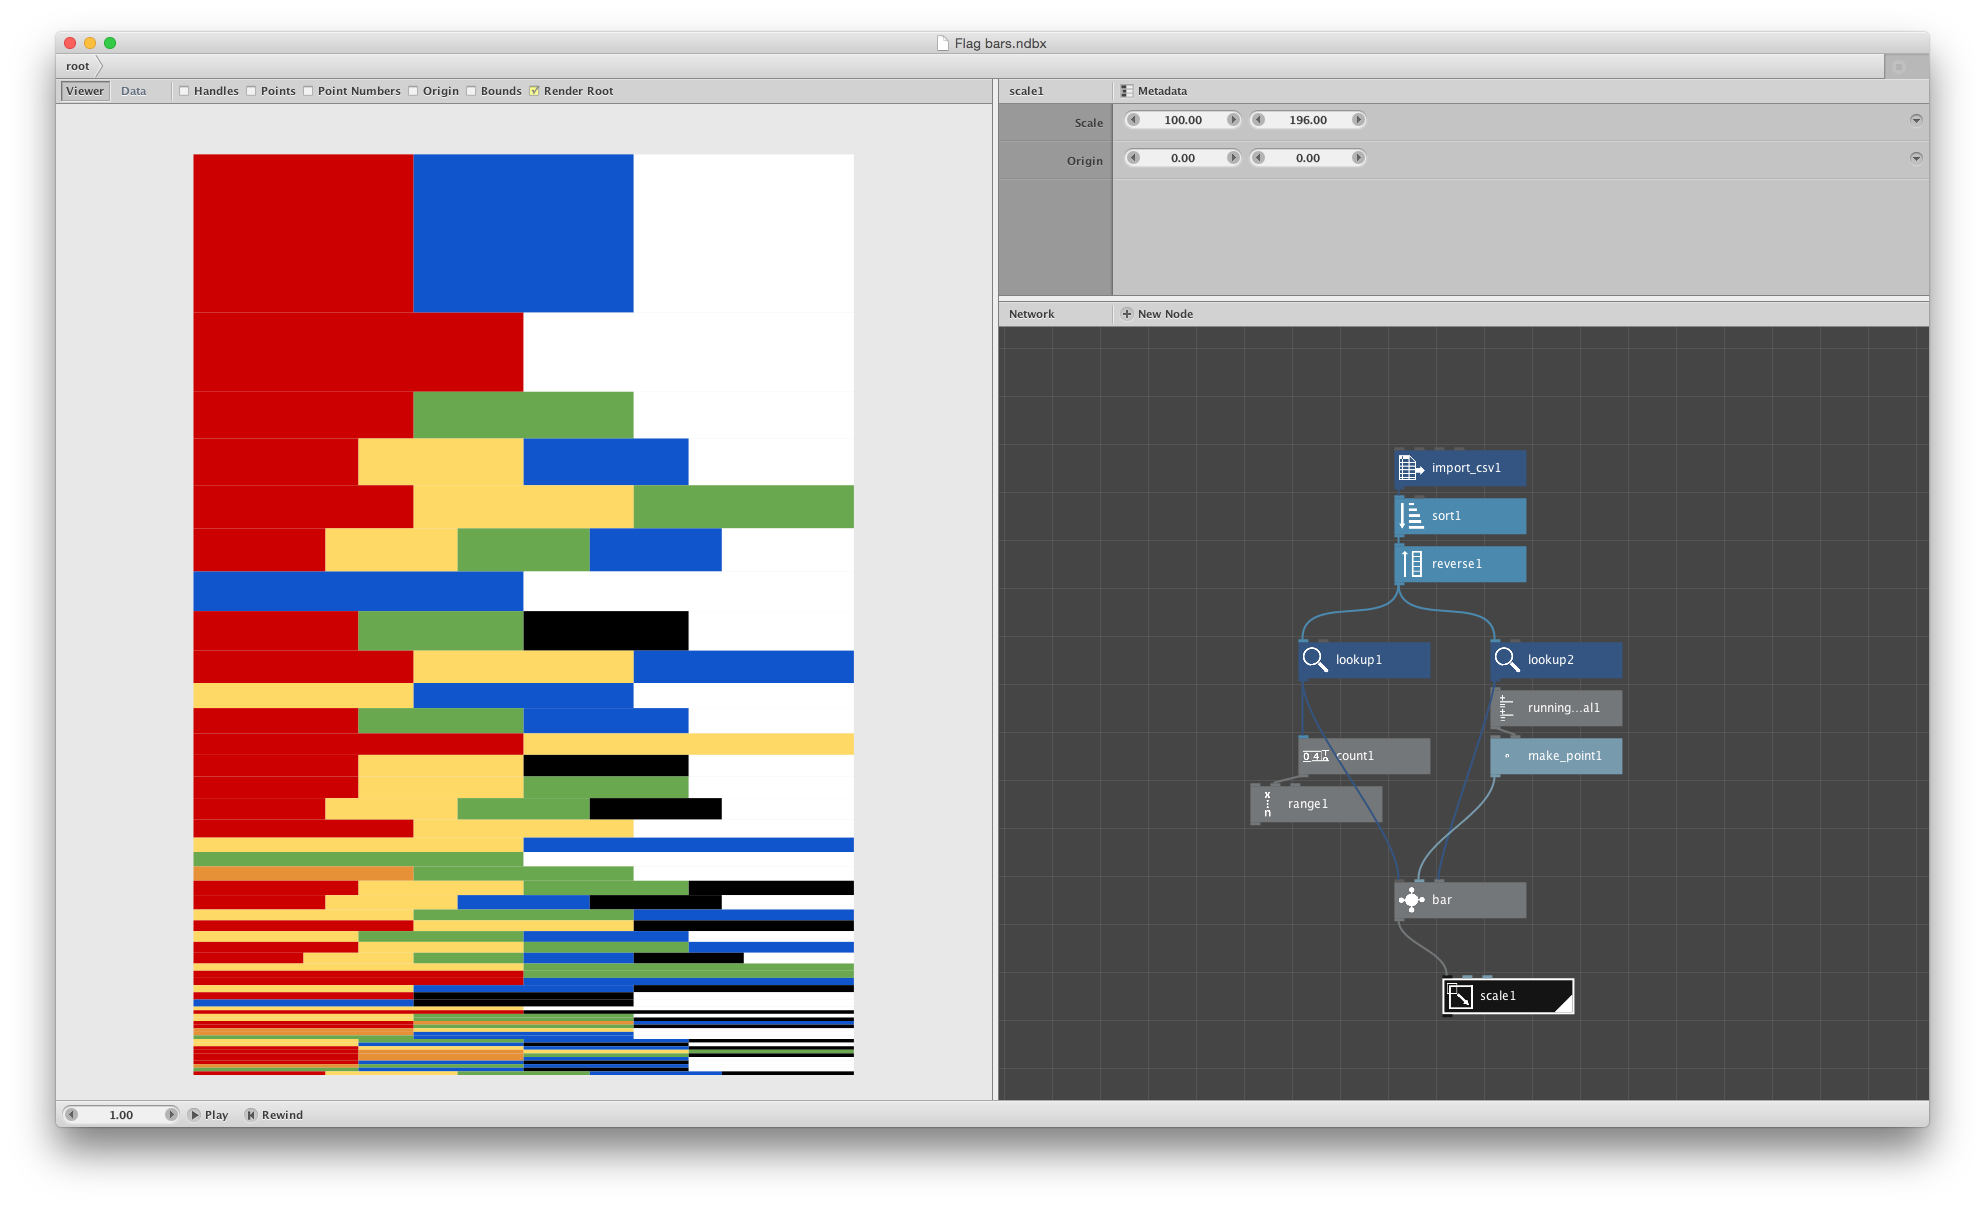
Task: Select the scale1 node label
Action: point(1498,996)
